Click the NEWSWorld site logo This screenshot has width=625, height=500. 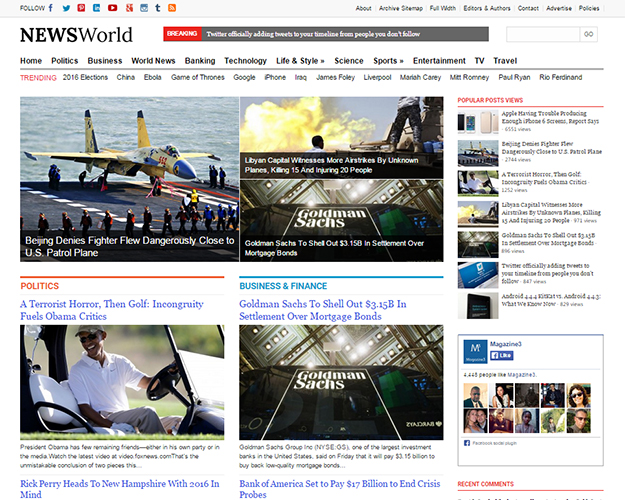76,35
